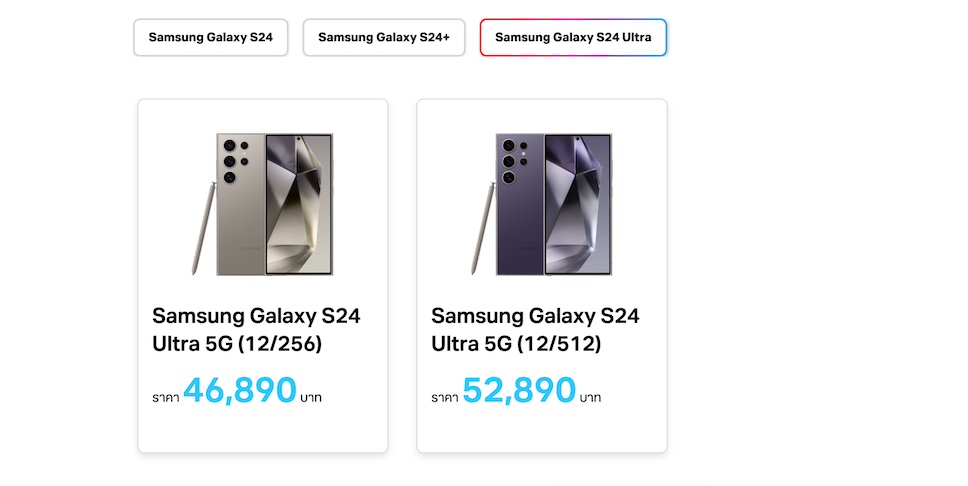Open the Galaxy S24 Ultra 5G (12/256) title
The image size is (968, 486).
click(256, 330)
